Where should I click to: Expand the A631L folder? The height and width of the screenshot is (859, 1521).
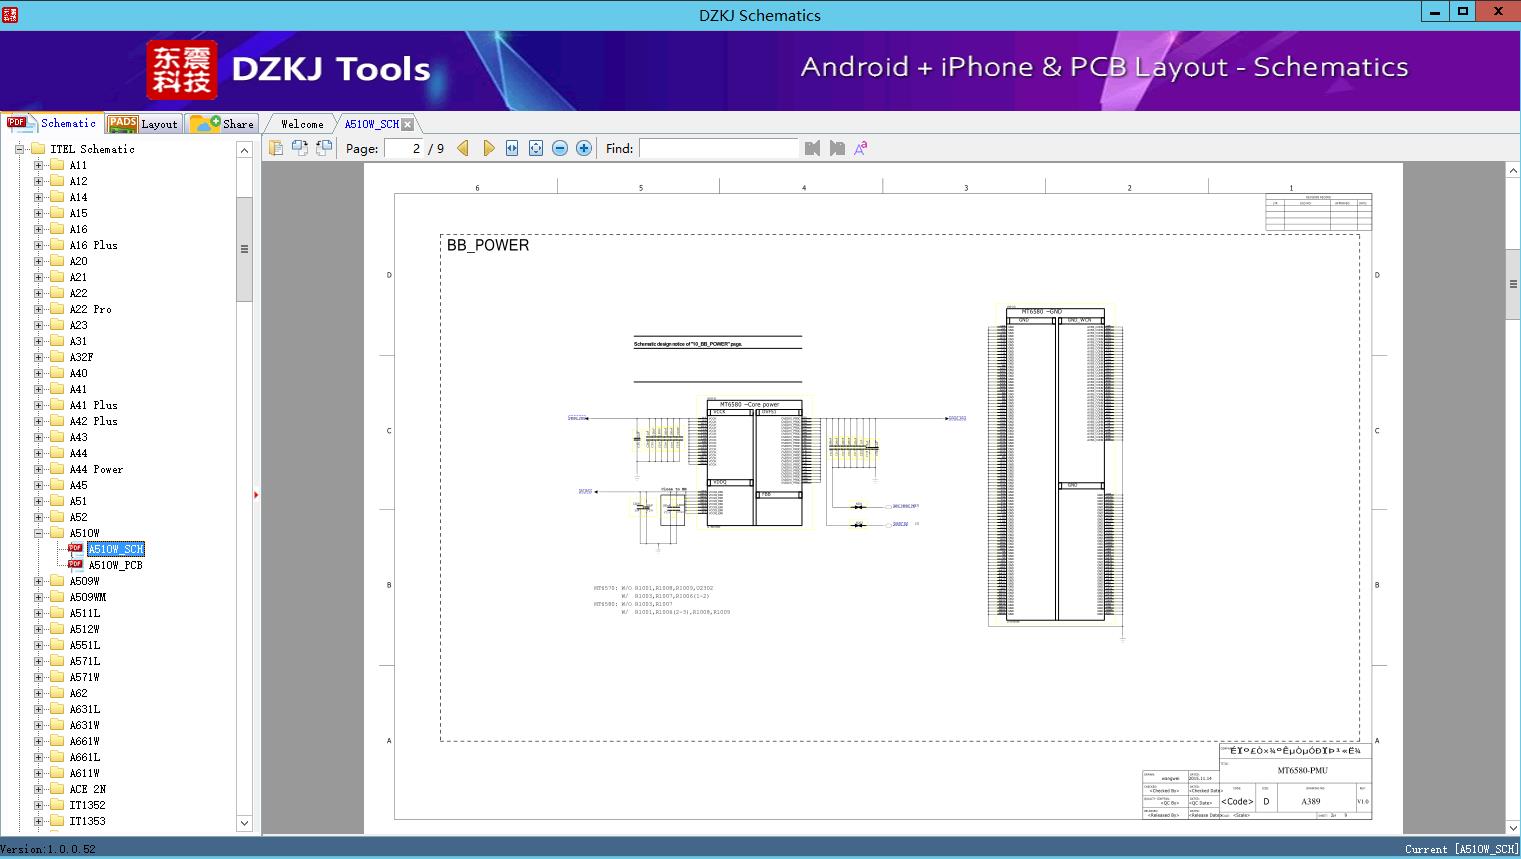(38, 709)
